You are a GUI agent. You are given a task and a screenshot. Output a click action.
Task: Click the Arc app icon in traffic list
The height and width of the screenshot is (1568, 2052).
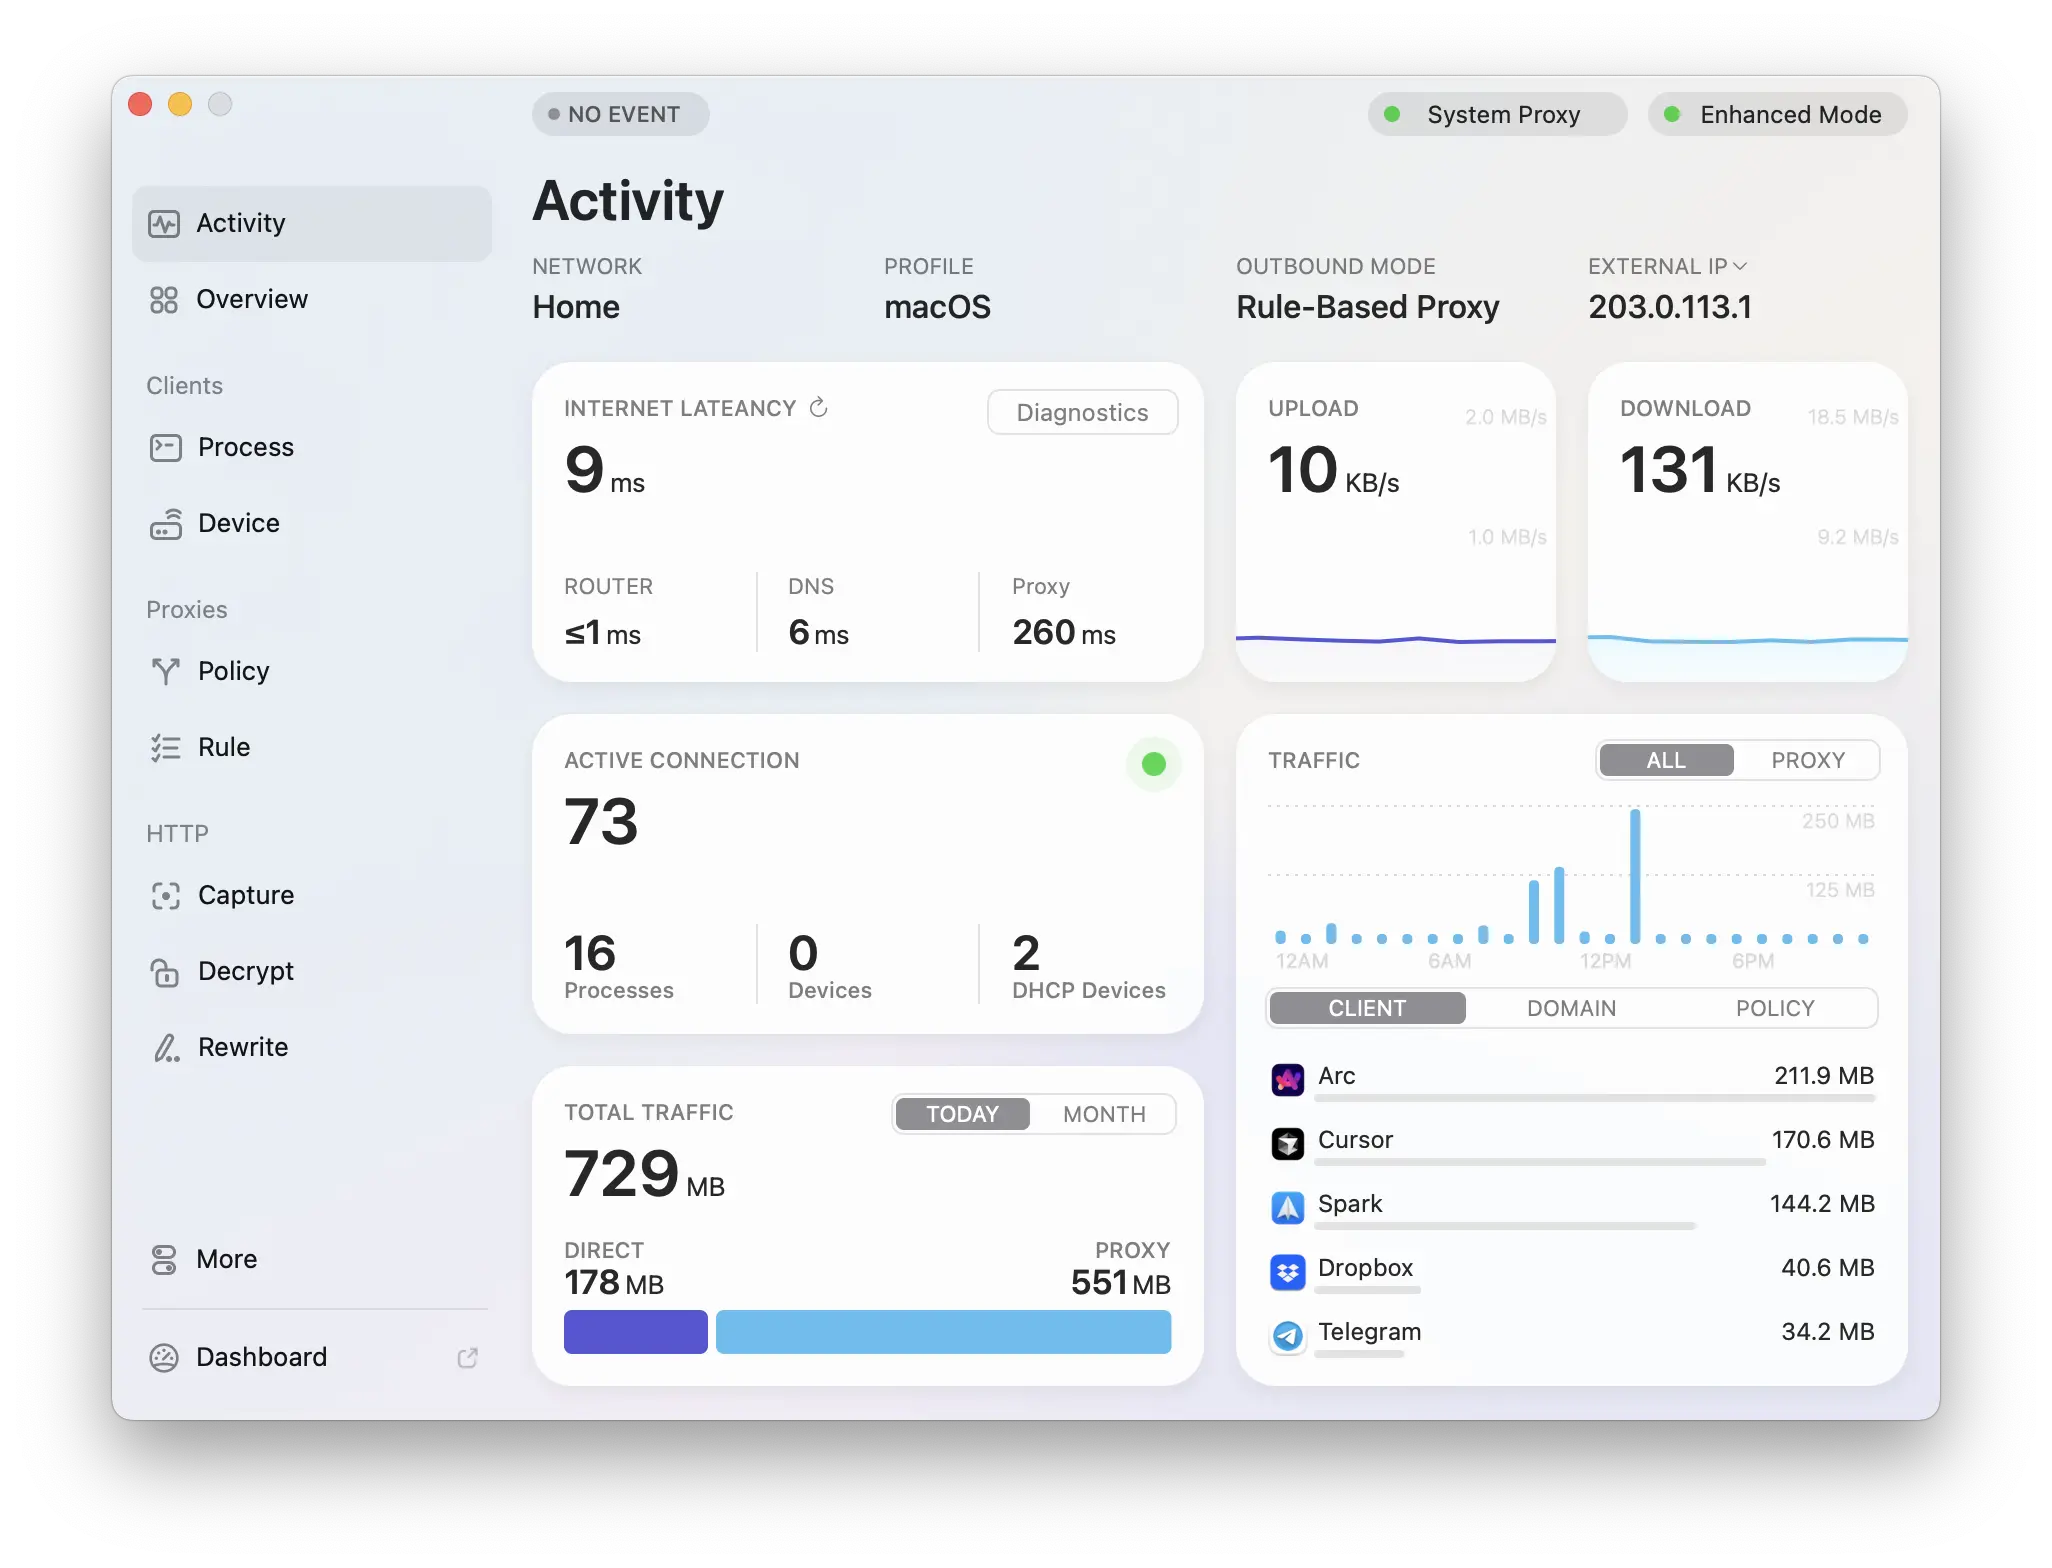[1287, 1079]
